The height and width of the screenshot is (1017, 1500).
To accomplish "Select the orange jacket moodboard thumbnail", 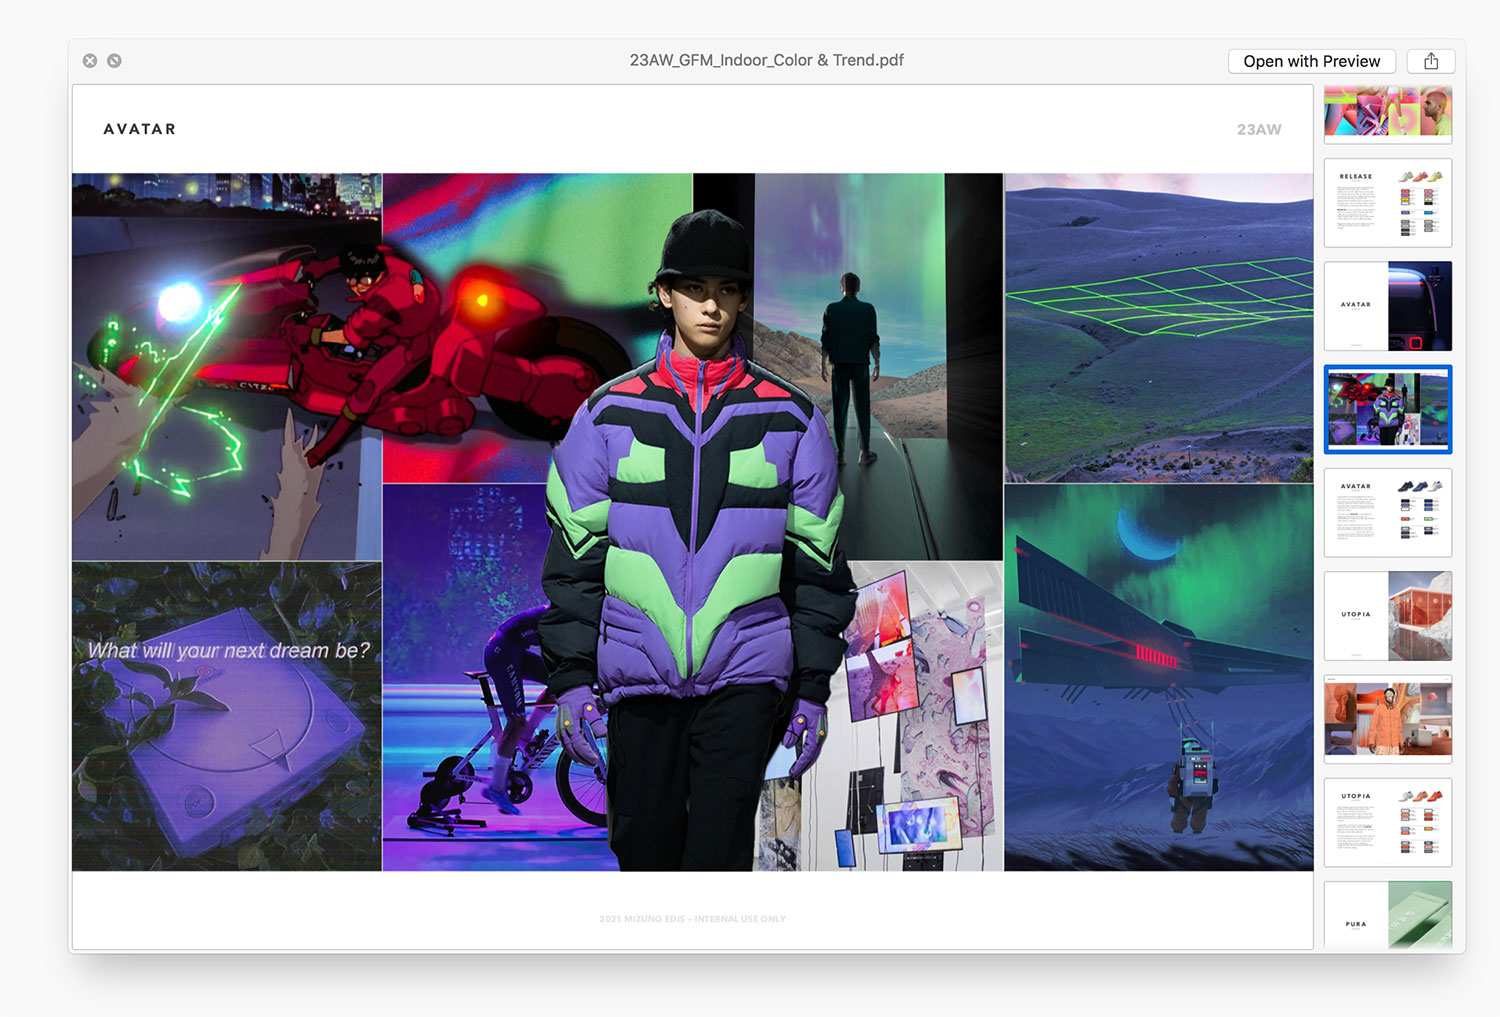I will [x=1388, y=719].
